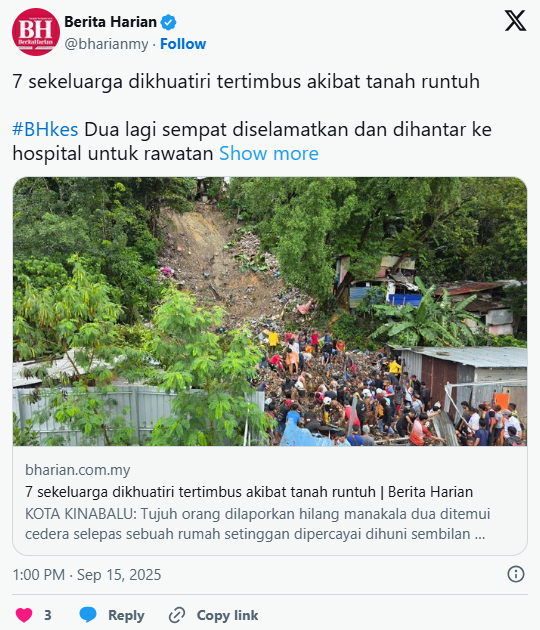
Task: Open the #BHkes hashtag
Action: pyautogui.click(x=45, y=129)
